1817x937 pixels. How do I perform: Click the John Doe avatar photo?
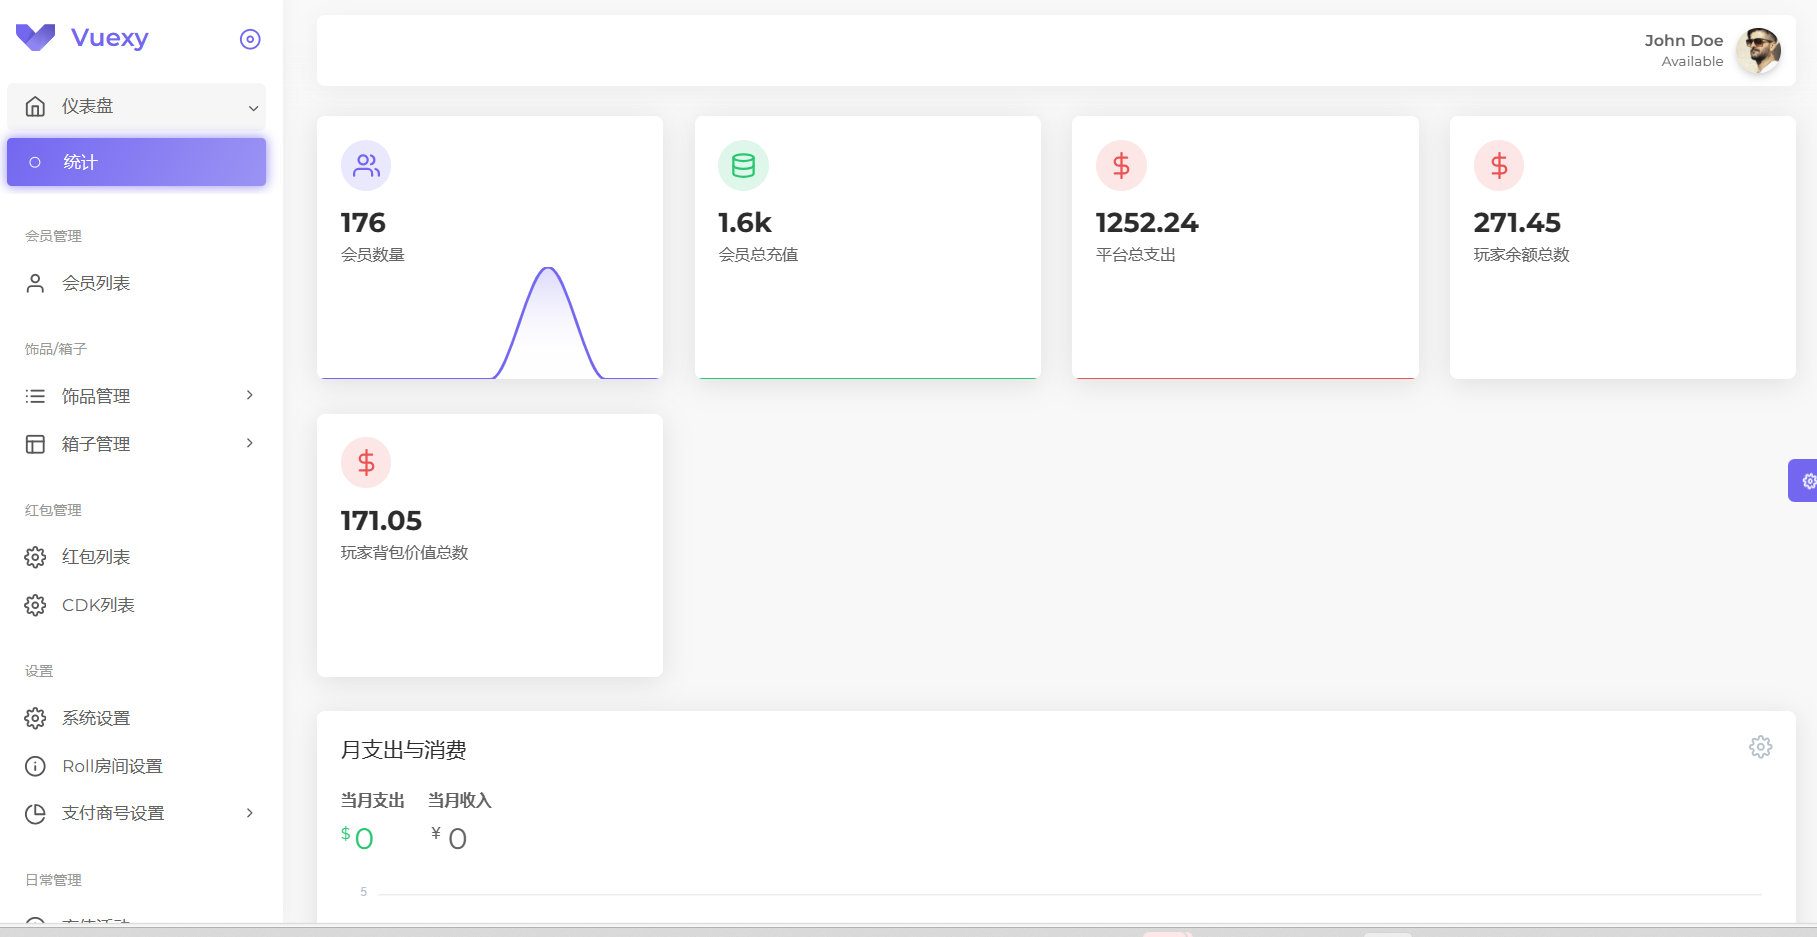coord(1758,51)
